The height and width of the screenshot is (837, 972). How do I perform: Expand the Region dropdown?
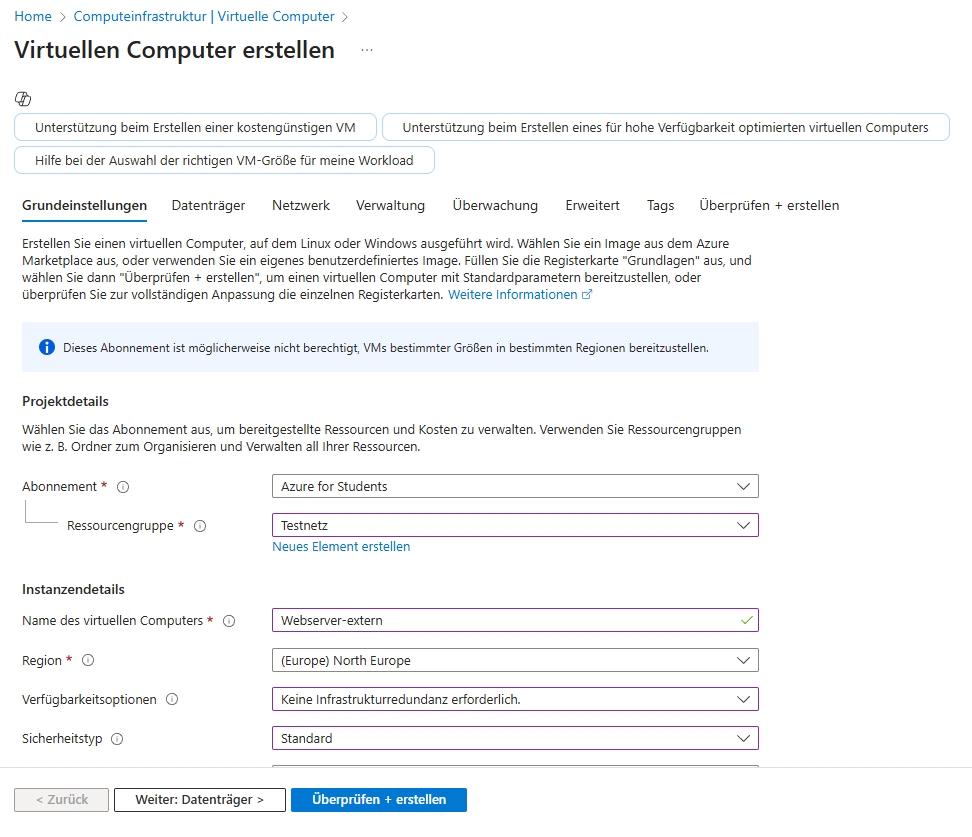515,661
